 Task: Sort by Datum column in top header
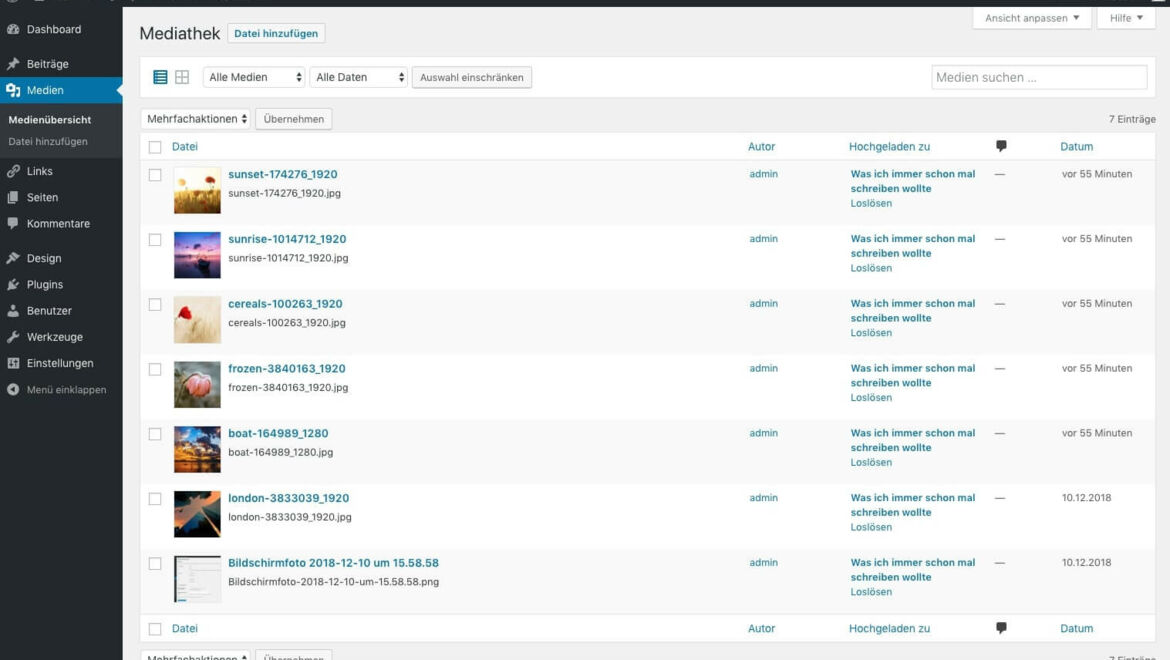(x=1077, y=147)
